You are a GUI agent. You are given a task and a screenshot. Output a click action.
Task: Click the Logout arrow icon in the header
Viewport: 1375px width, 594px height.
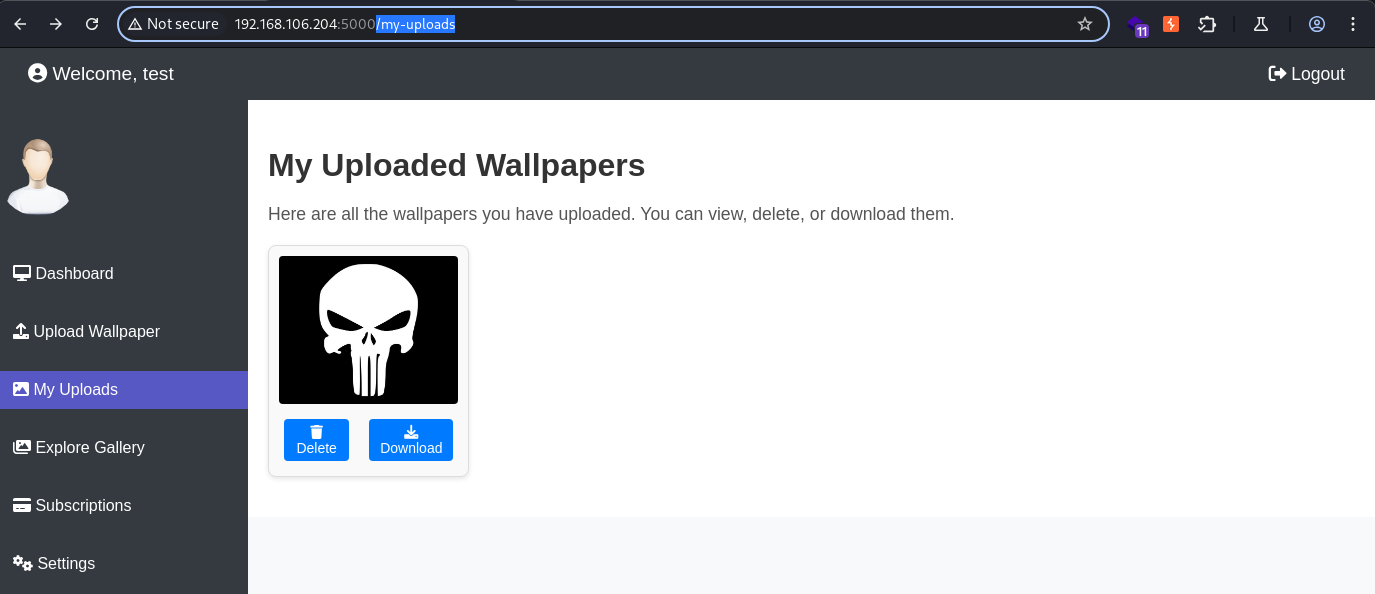(1277, 73)
